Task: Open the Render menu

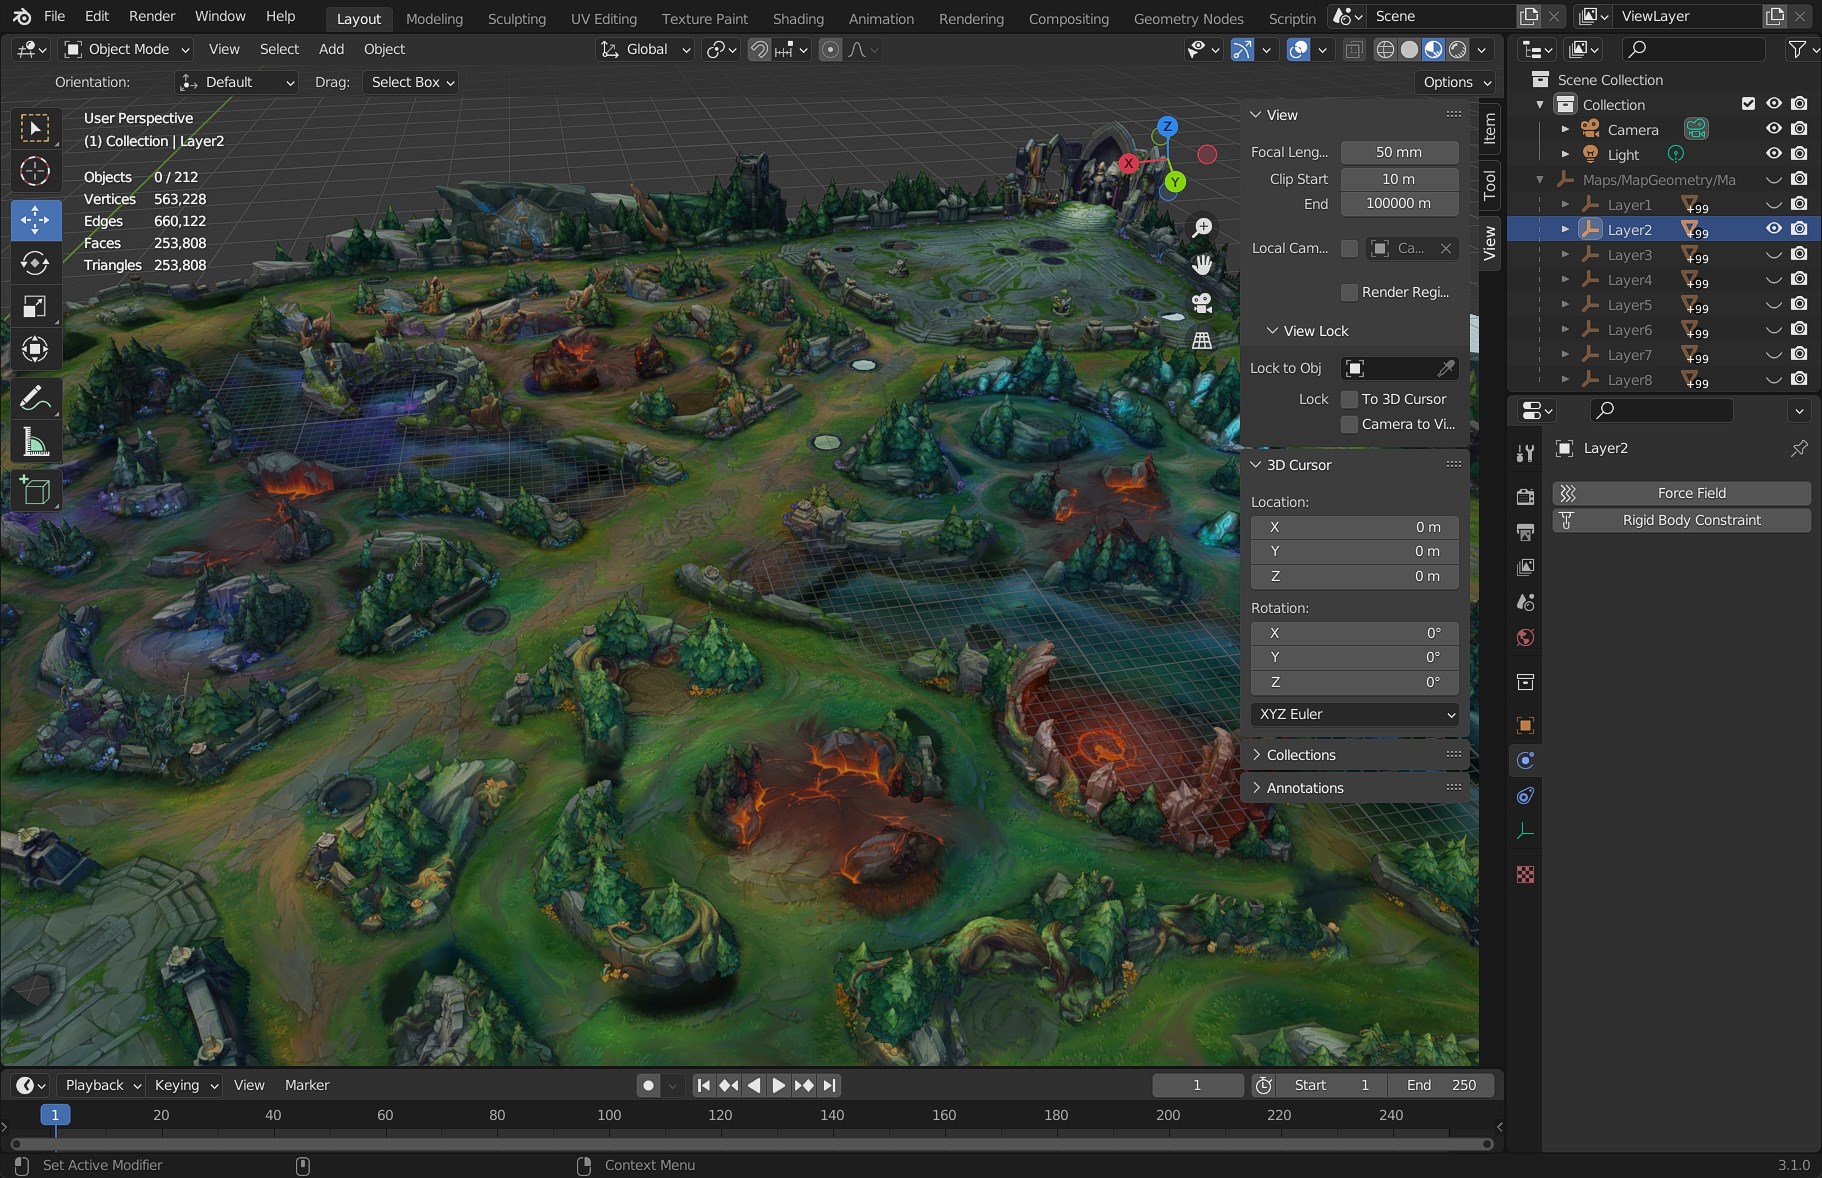Action: (x=152, y=16)
